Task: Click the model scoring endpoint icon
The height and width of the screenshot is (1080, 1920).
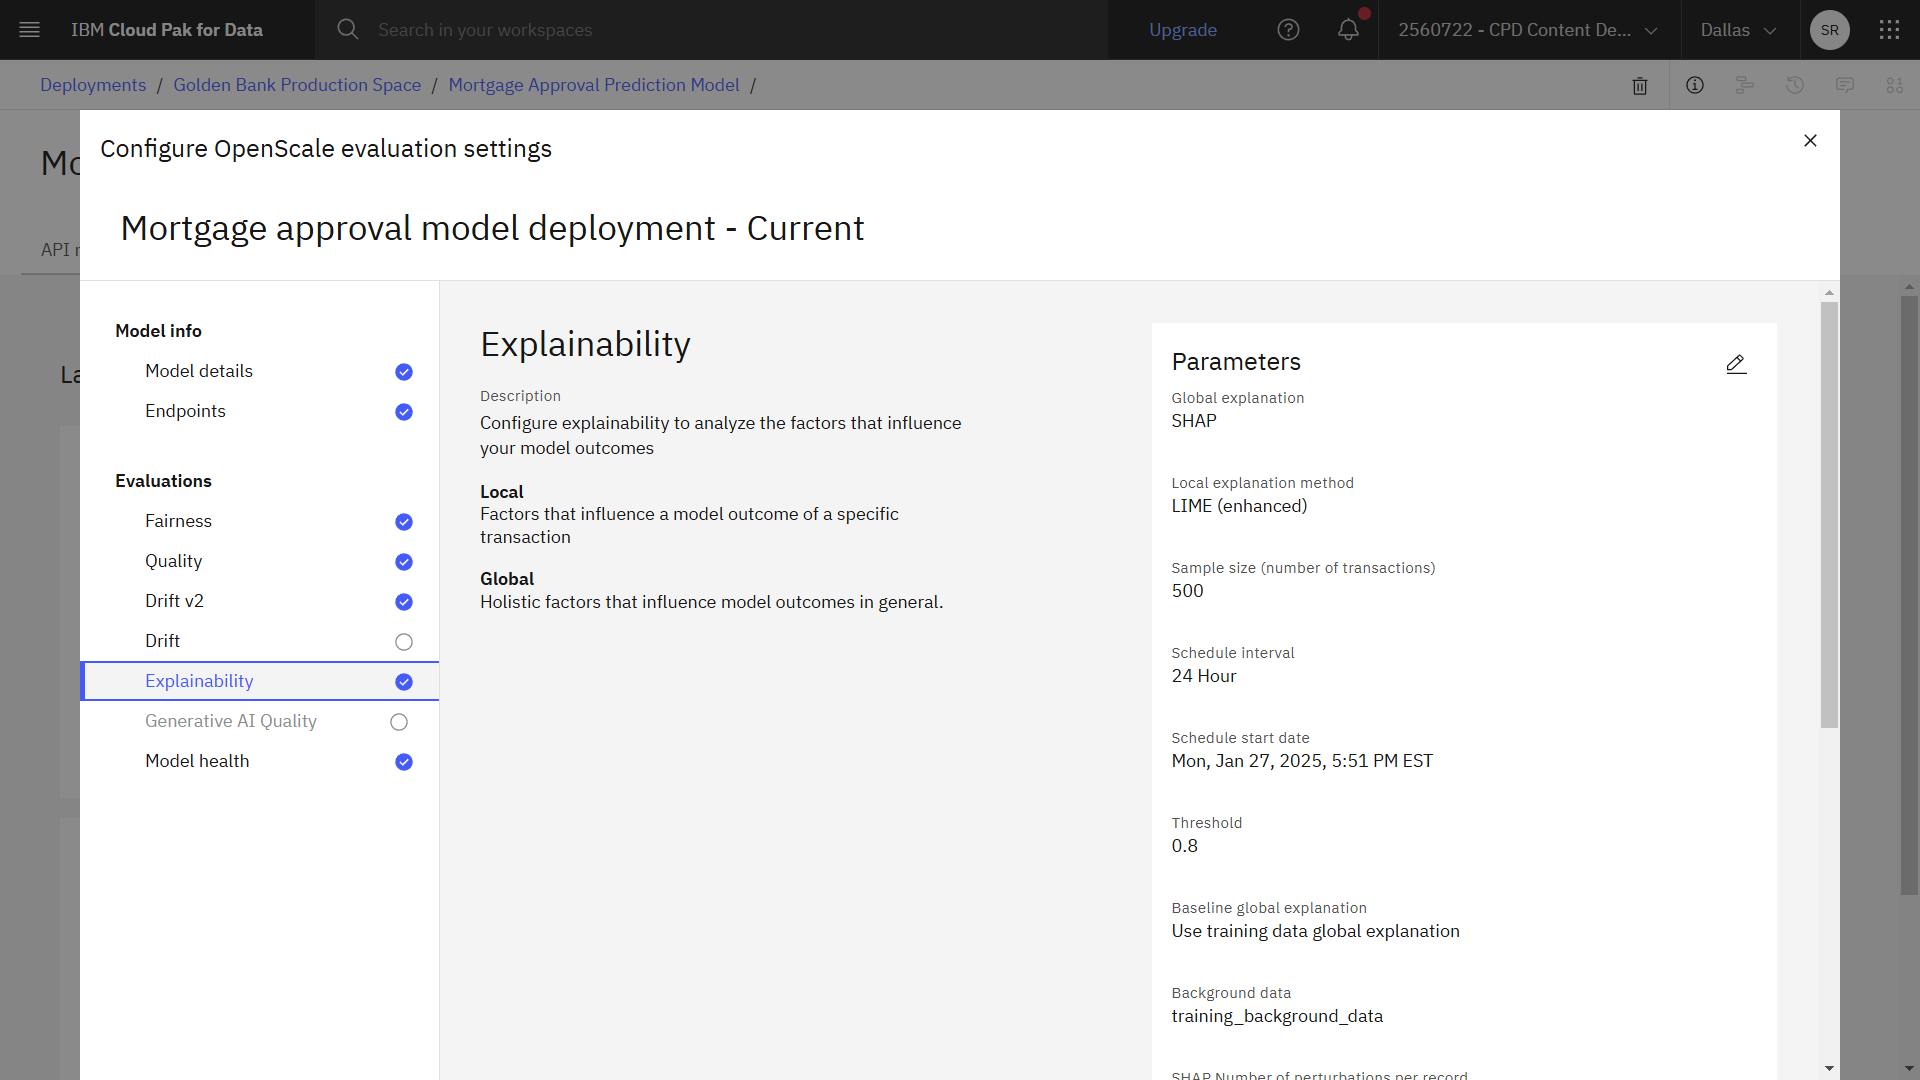Action: point(1747,84)
